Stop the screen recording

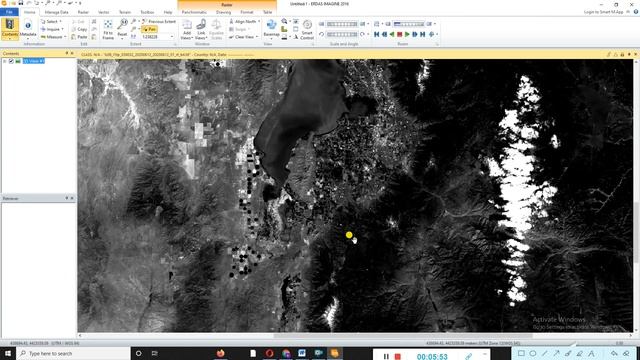click(398, 357)
